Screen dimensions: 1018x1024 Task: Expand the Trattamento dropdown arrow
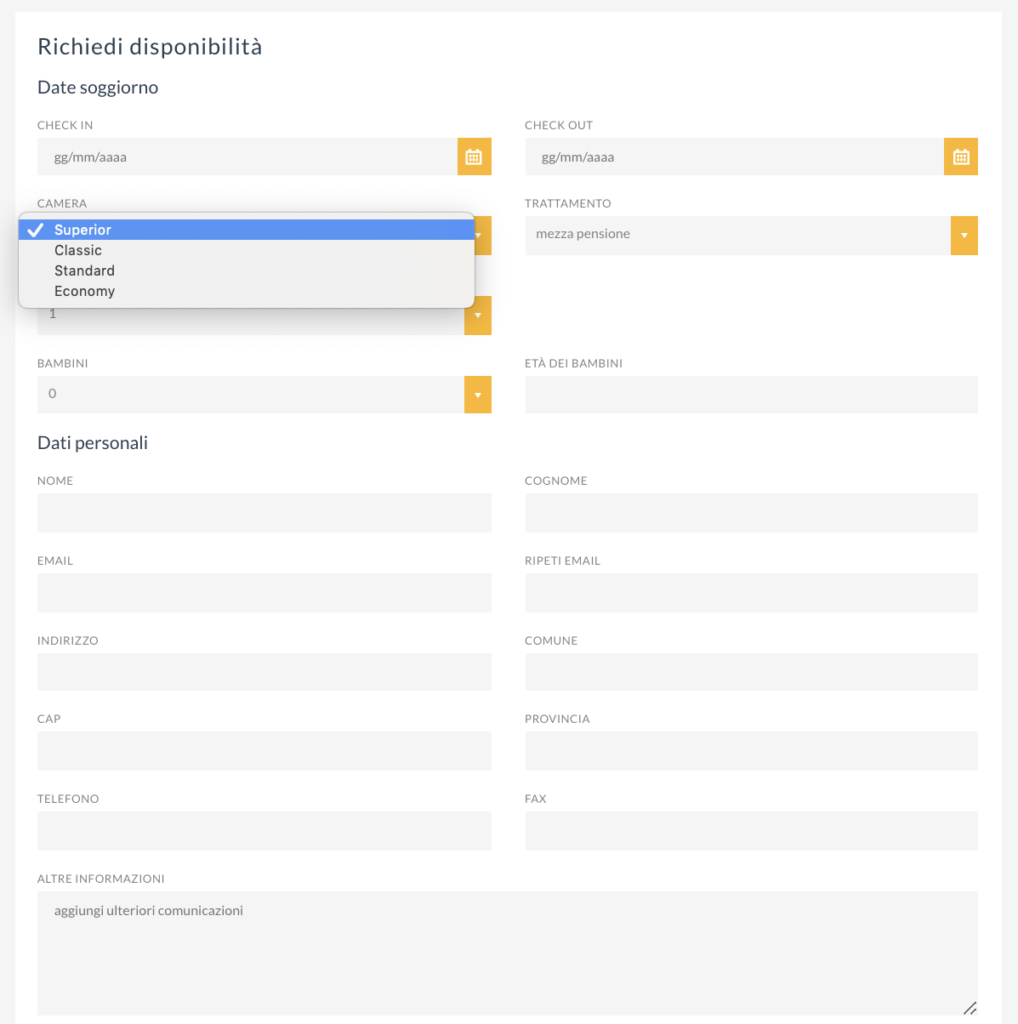click(x=964, y=235)
